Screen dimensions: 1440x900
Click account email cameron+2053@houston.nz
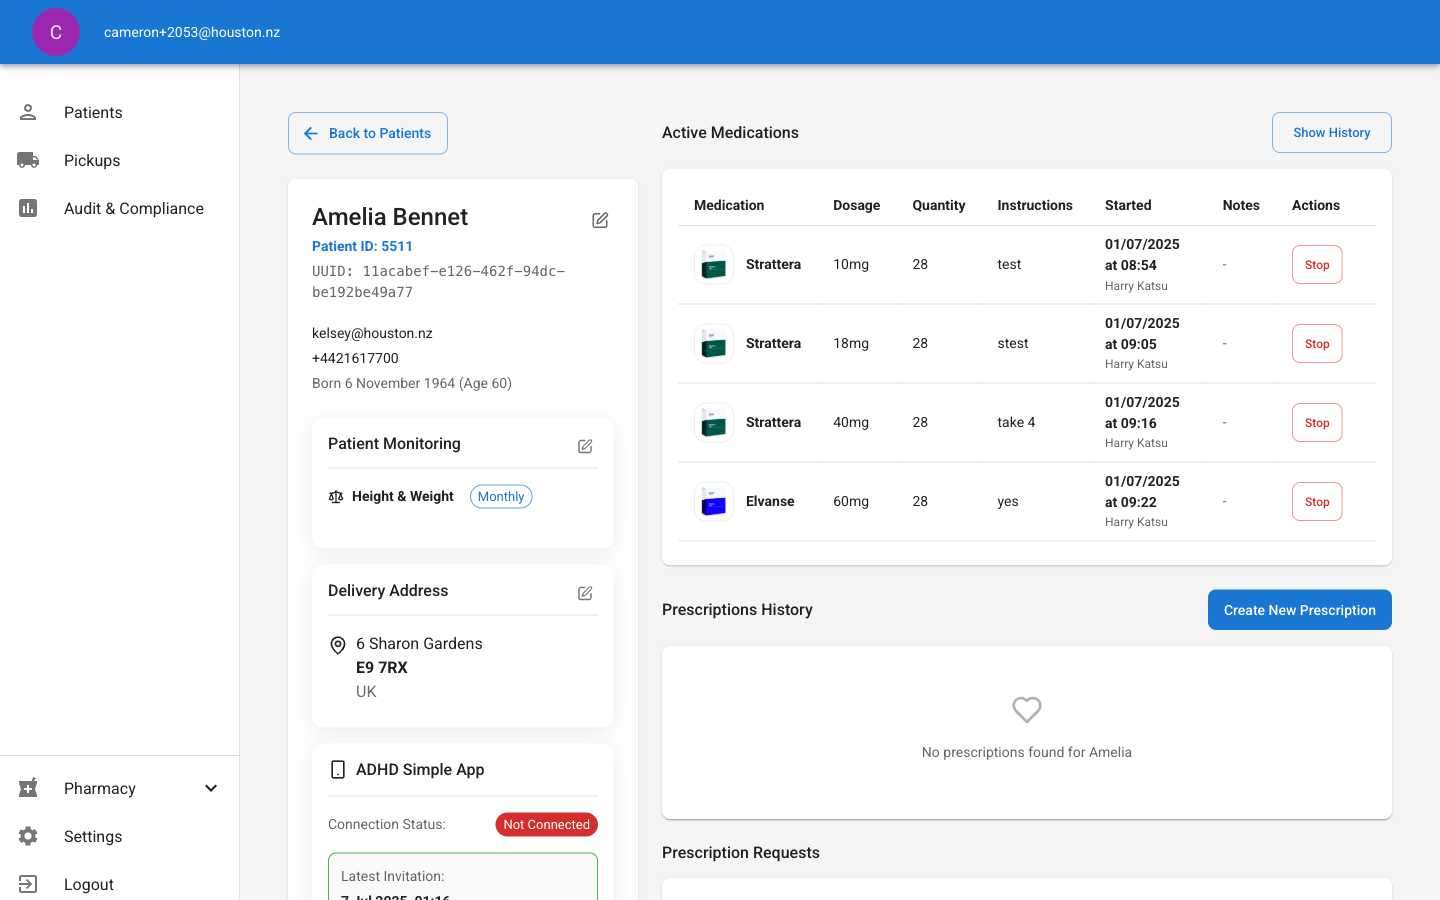click(192, 32)
